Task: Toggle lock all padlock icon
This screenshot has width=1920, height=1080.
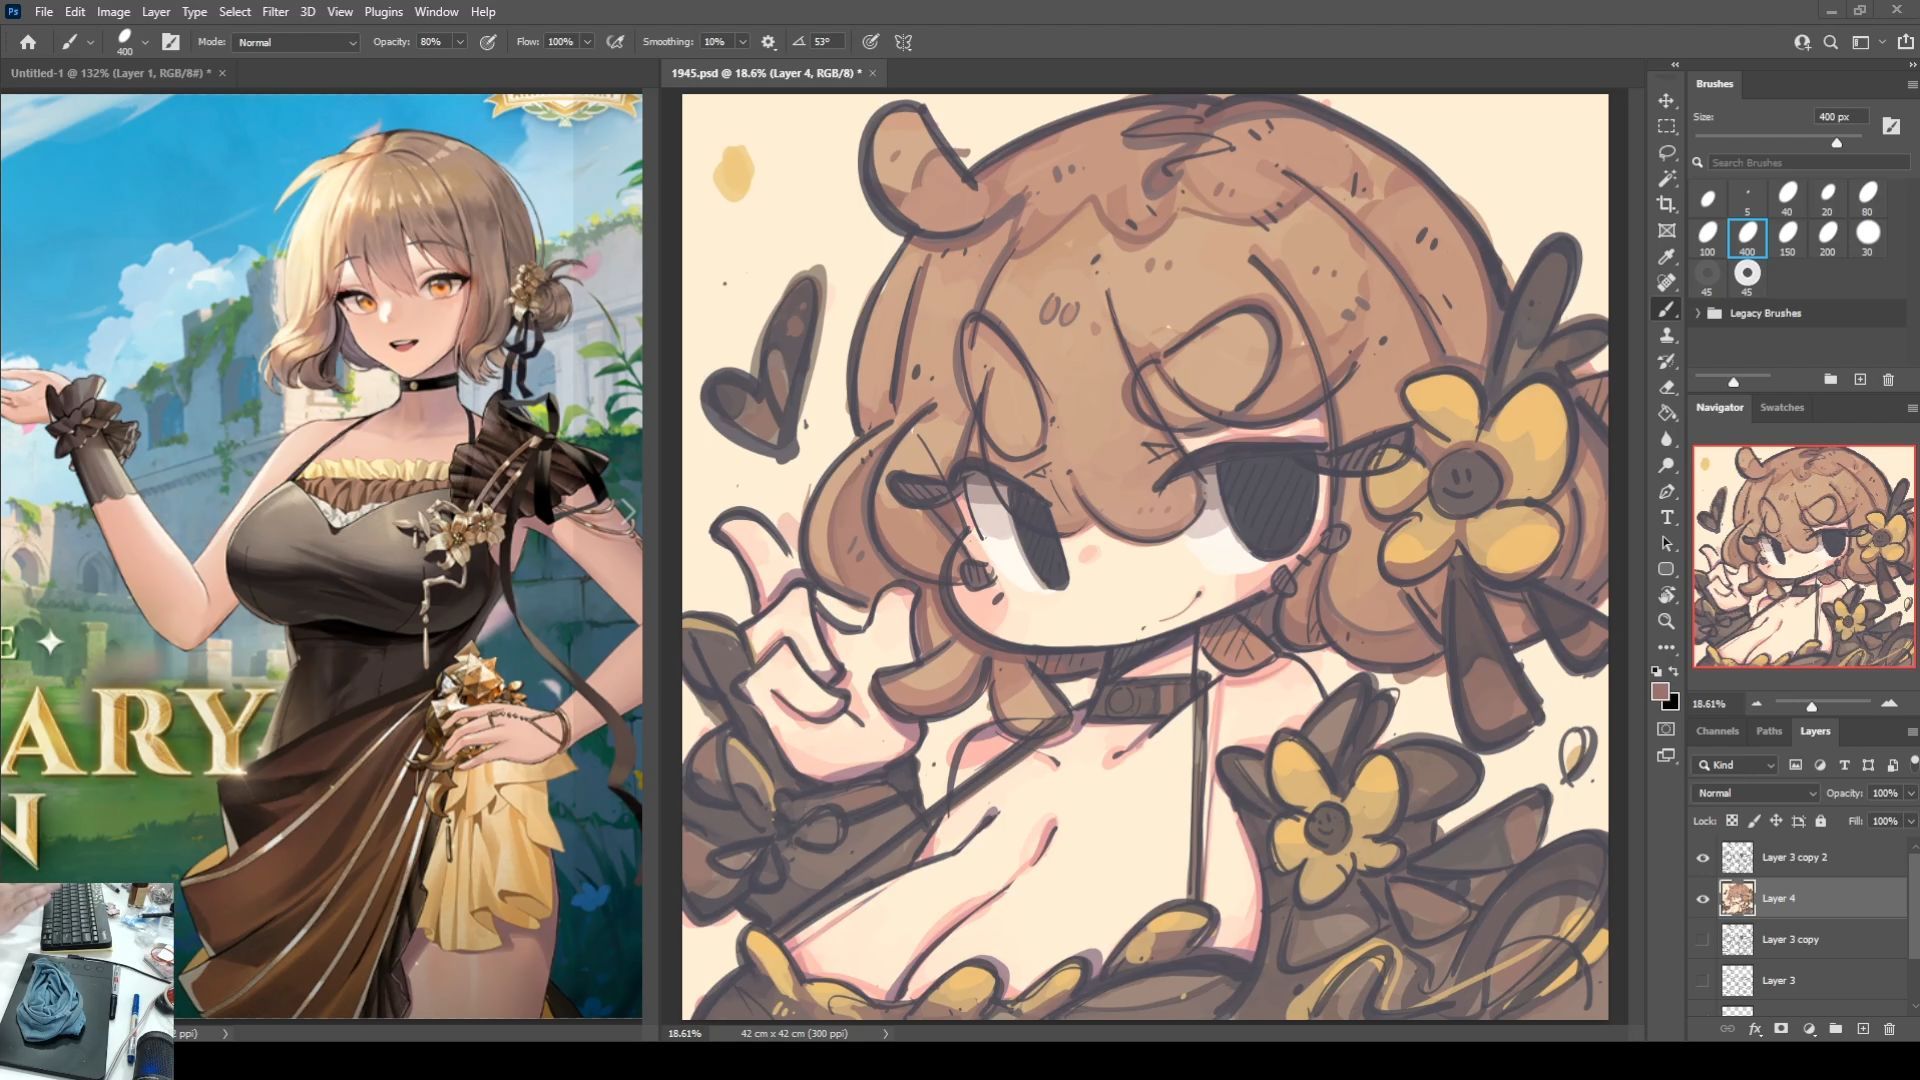Action: tap(1821, 821)
